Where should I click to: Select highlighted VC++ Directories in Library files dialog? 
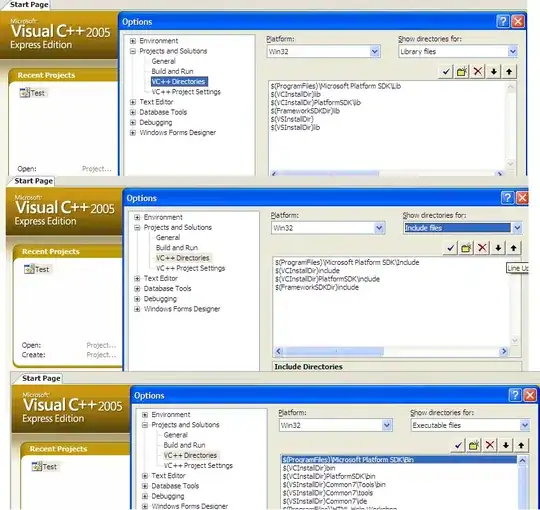pos(179,82)
